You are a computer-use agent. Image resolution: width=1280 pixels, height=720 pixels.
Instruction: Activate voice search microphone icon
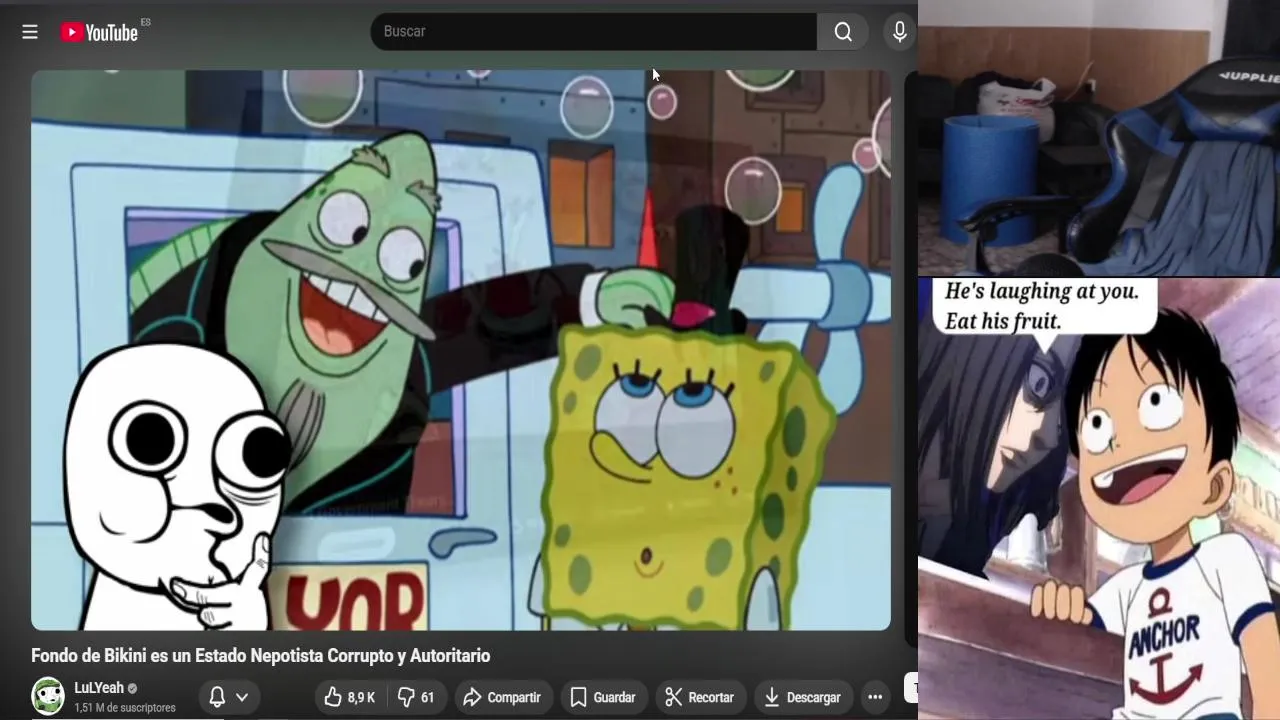point(900,32)
